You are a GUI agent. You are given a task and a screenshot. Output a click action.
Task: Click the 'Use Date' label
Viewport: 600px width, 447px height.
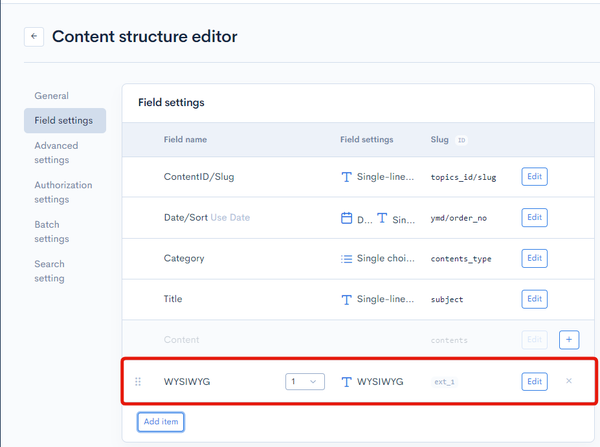tap(230, 217)
